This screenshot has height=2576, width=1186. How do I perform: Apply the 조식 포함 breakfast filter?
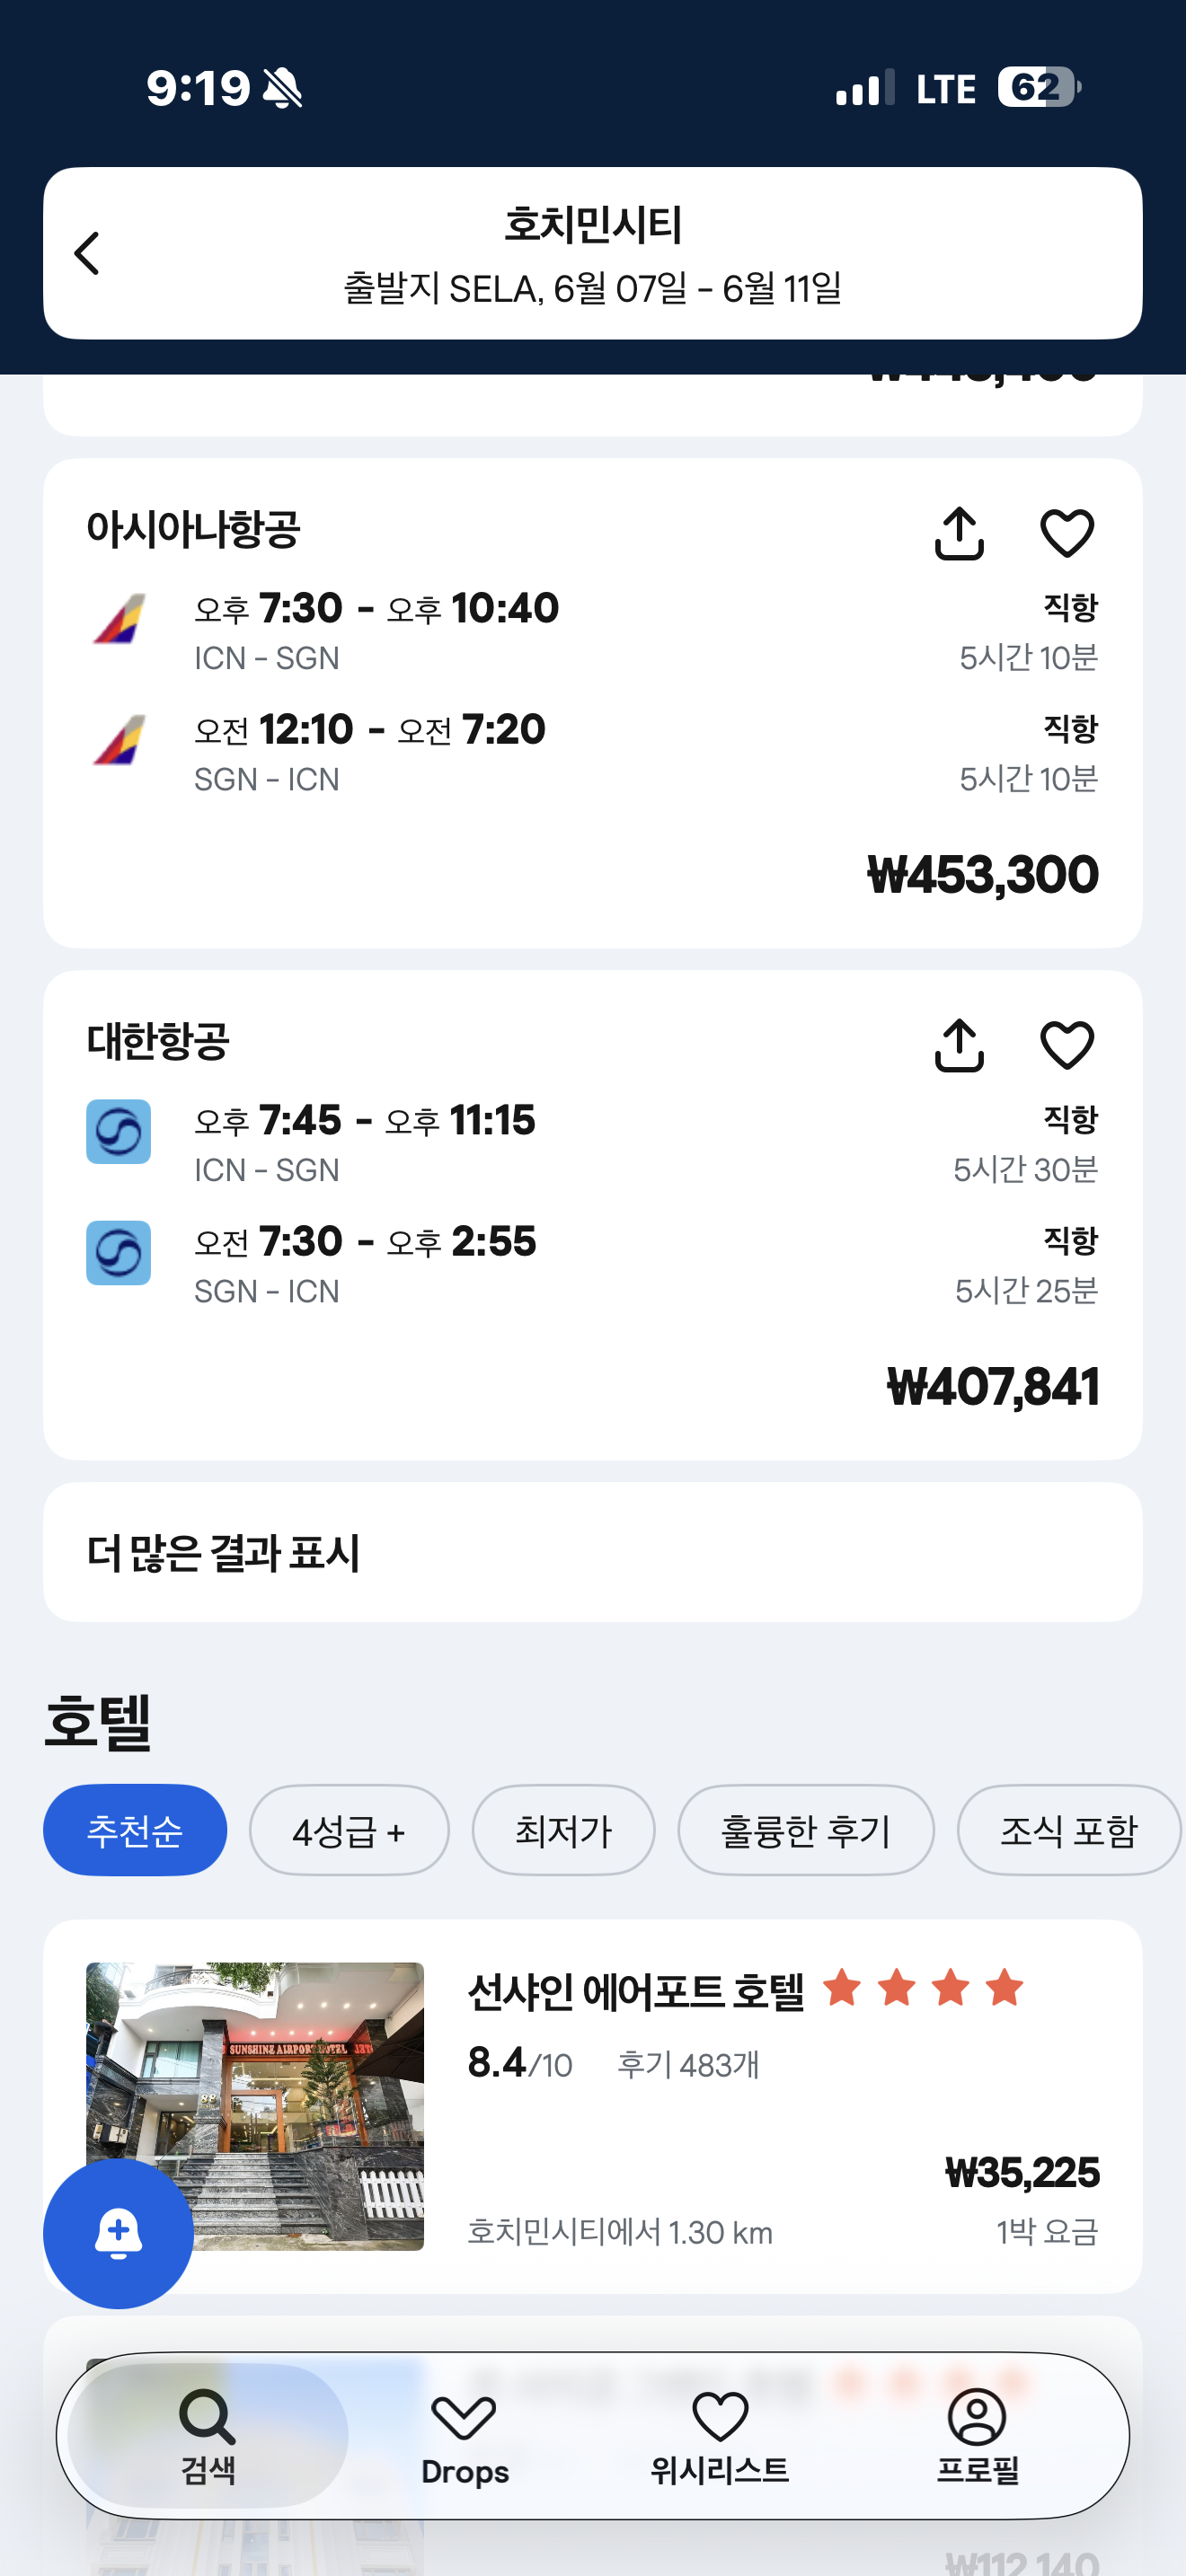click(1068, 1830)
